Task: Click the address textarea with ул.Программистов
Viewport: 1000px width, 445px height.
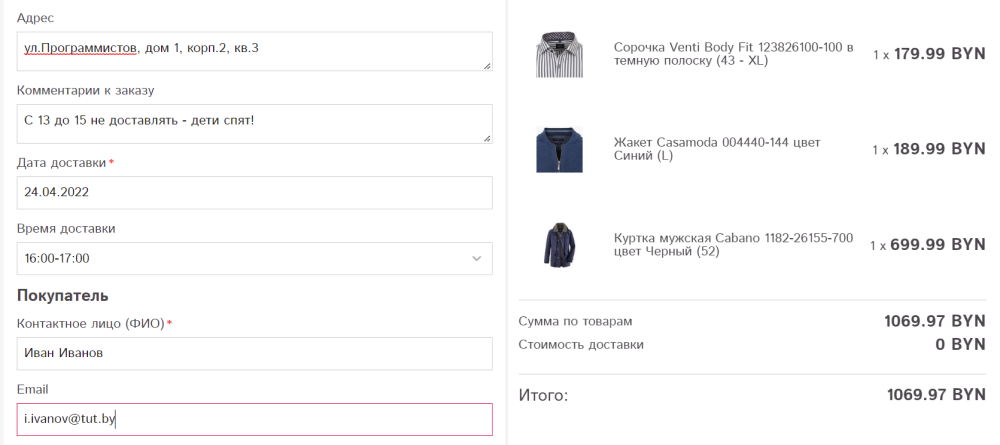Action: point(254,51)
